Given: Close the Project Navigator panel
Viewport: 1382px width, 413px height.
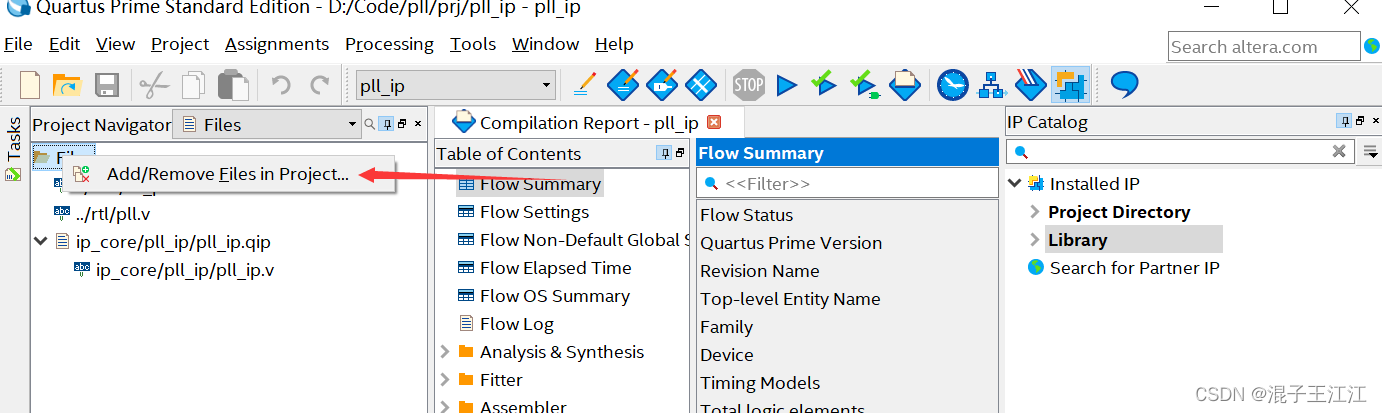Looking at the screenshot, I should (x=418, y=124).
